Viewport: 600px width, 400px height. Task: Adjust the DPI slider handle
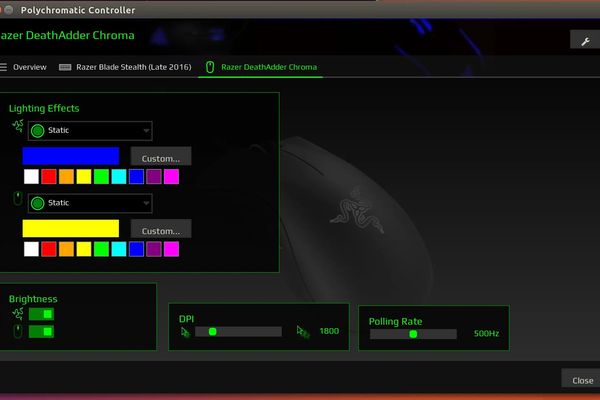pyautogui.click(x=213, y=332)
